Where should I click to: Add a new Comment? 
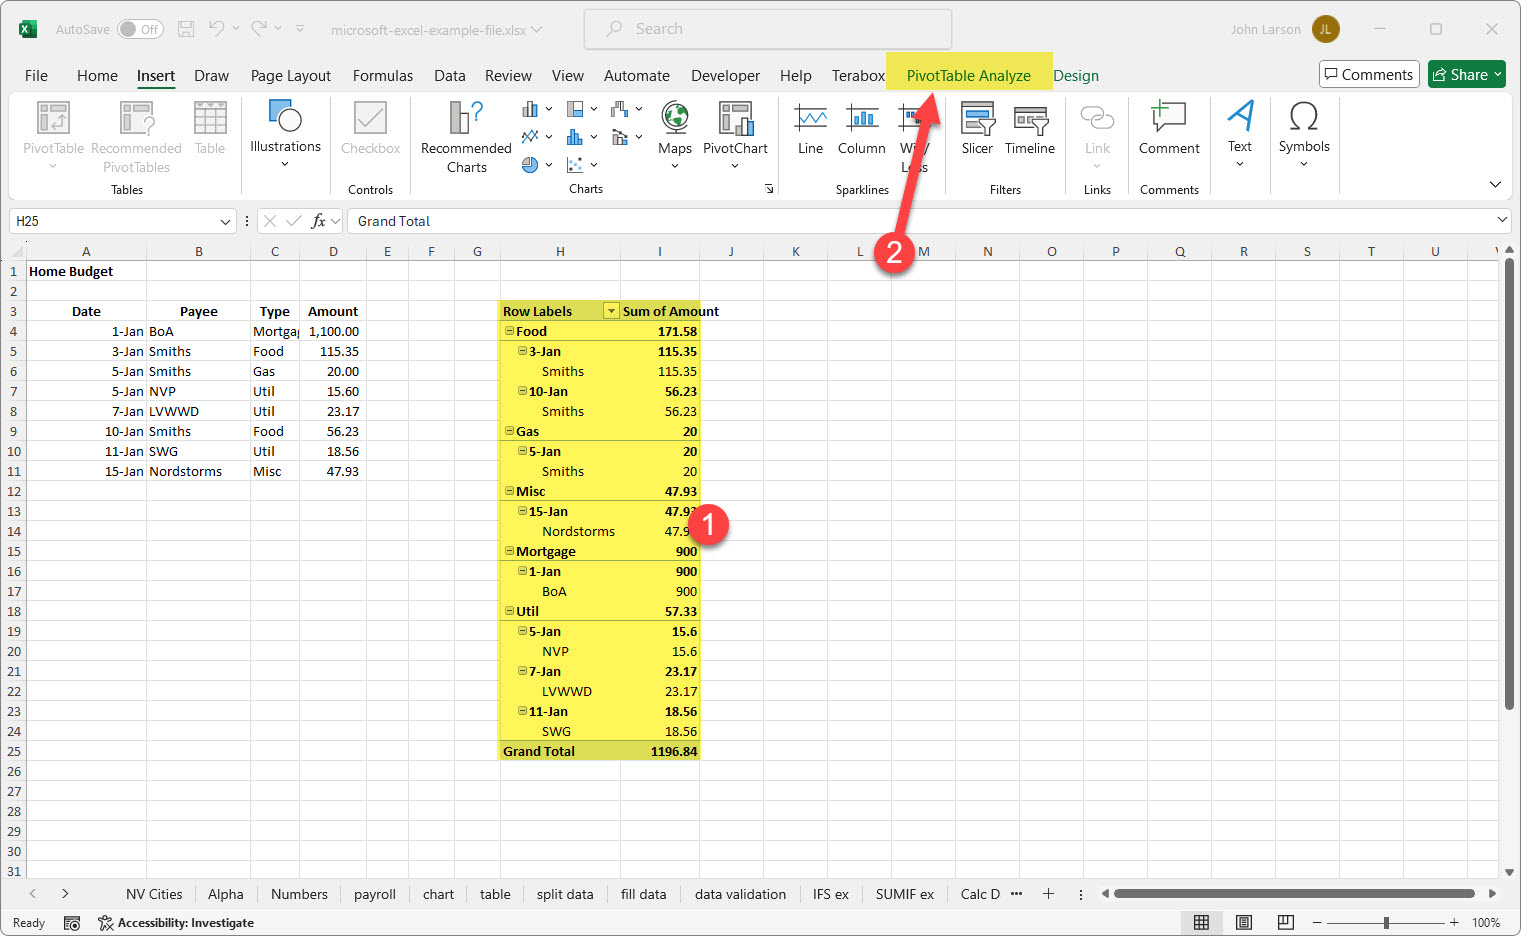1168,130
